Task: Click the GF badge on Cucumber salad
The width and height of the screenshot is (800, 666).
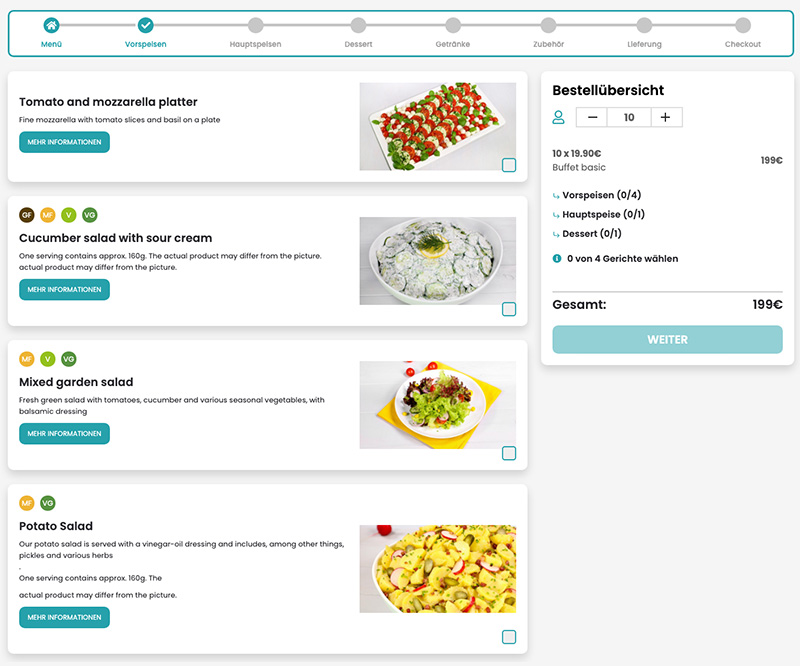Action: 27,215
